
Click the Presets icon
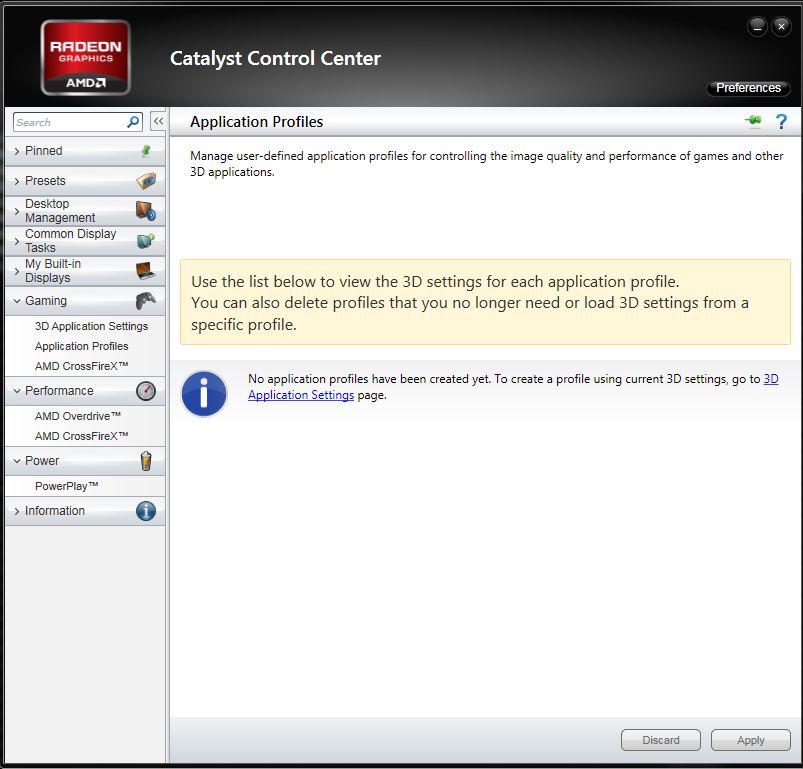tap(146, 181)
